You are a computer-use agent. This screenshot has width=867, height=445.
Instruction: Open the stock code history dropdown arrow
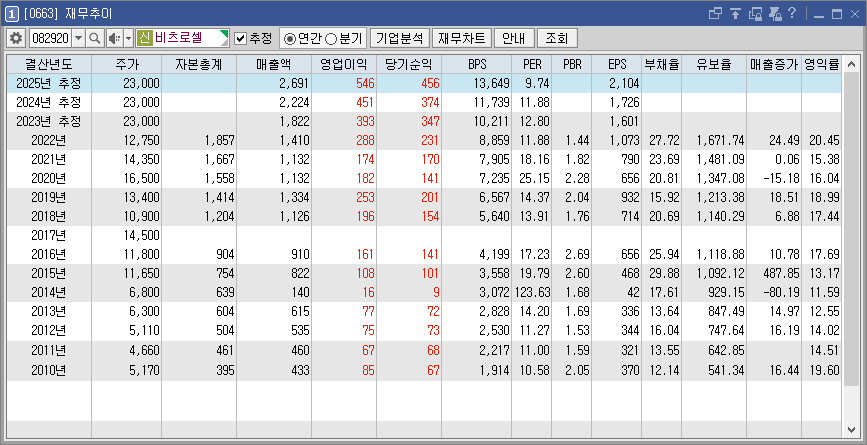click(78, 38)
